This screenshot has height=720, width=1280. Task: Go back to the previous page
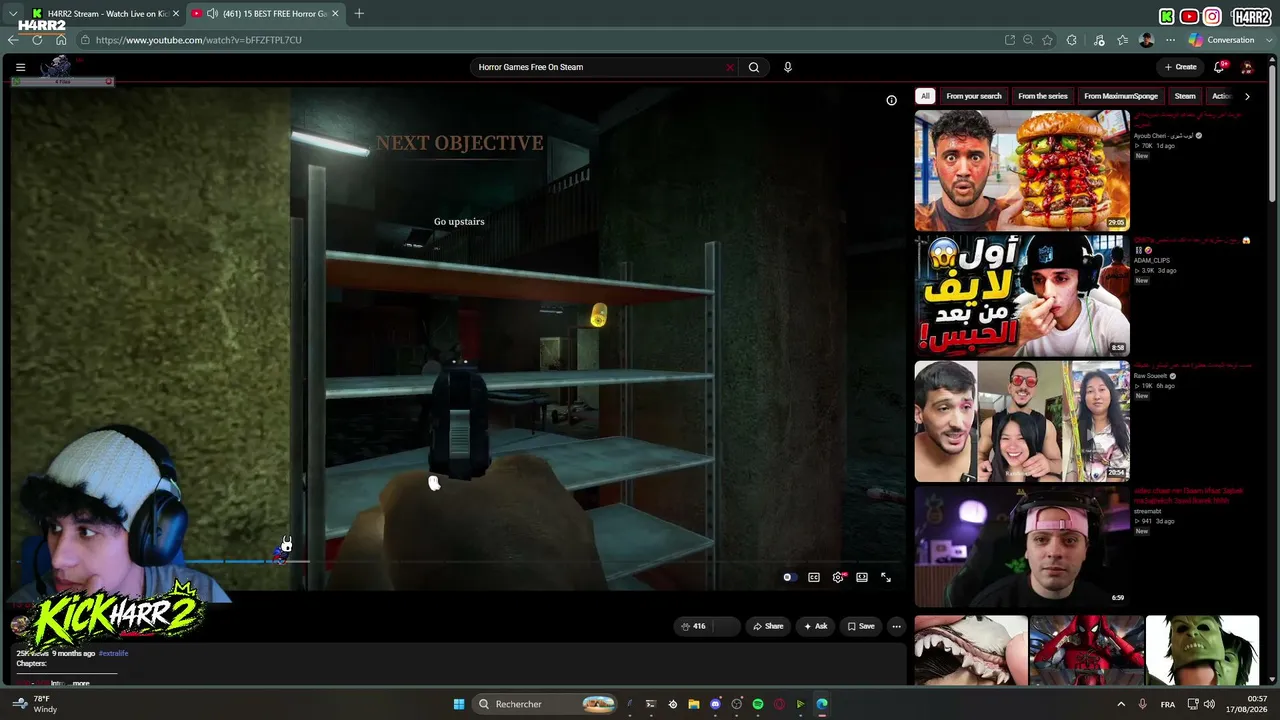coord(13,40)
